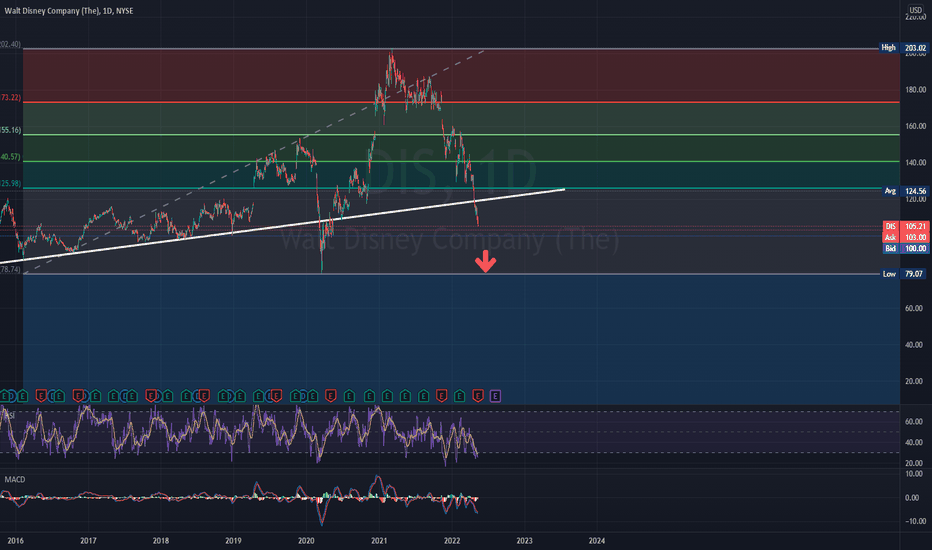Click the 20.00 value on the main price scale
This screenshot has width=932, height=550.
[x=915, y=381]
